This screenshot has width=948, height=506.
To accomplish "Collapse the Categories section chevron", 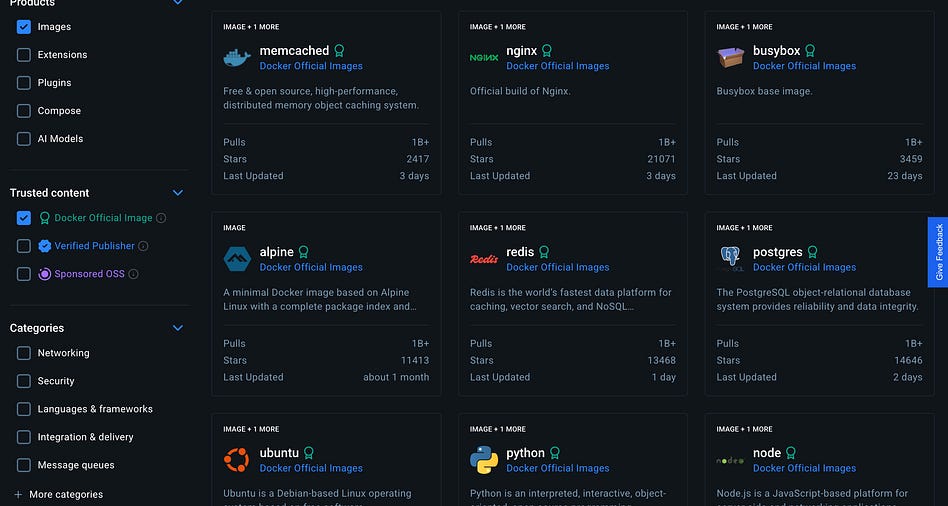I will [178, 328].
